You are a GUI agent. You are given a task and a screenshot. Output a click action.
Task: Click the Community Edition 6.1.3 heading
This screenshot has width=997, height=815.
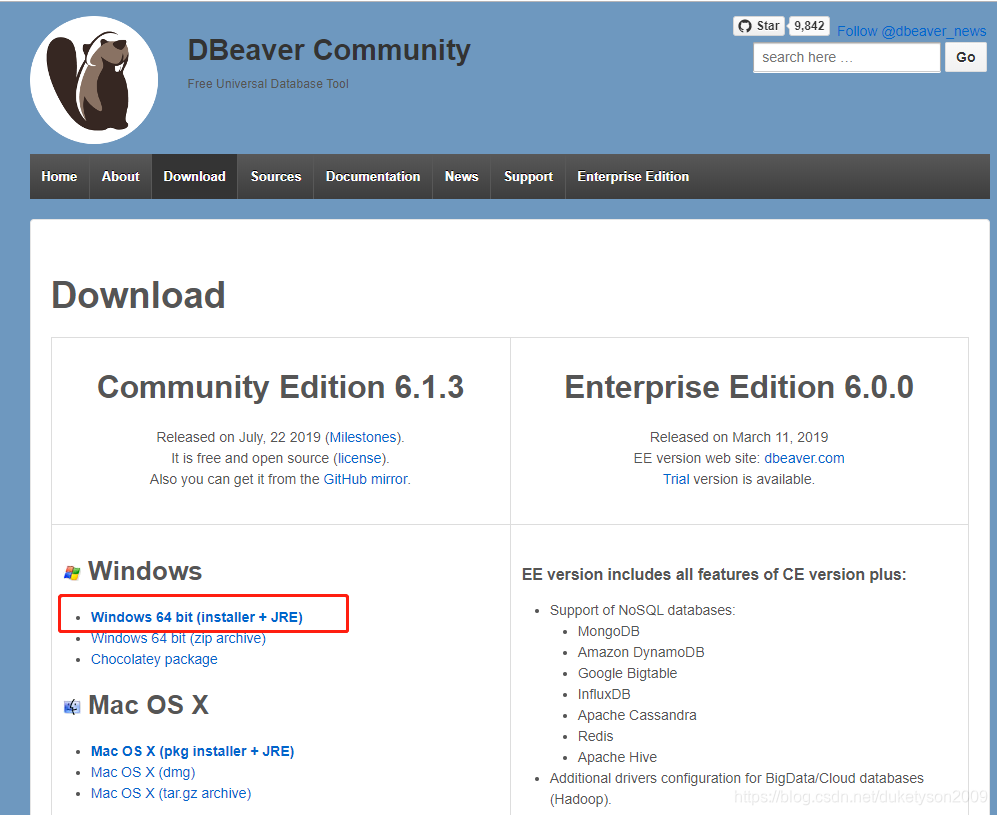280,387
